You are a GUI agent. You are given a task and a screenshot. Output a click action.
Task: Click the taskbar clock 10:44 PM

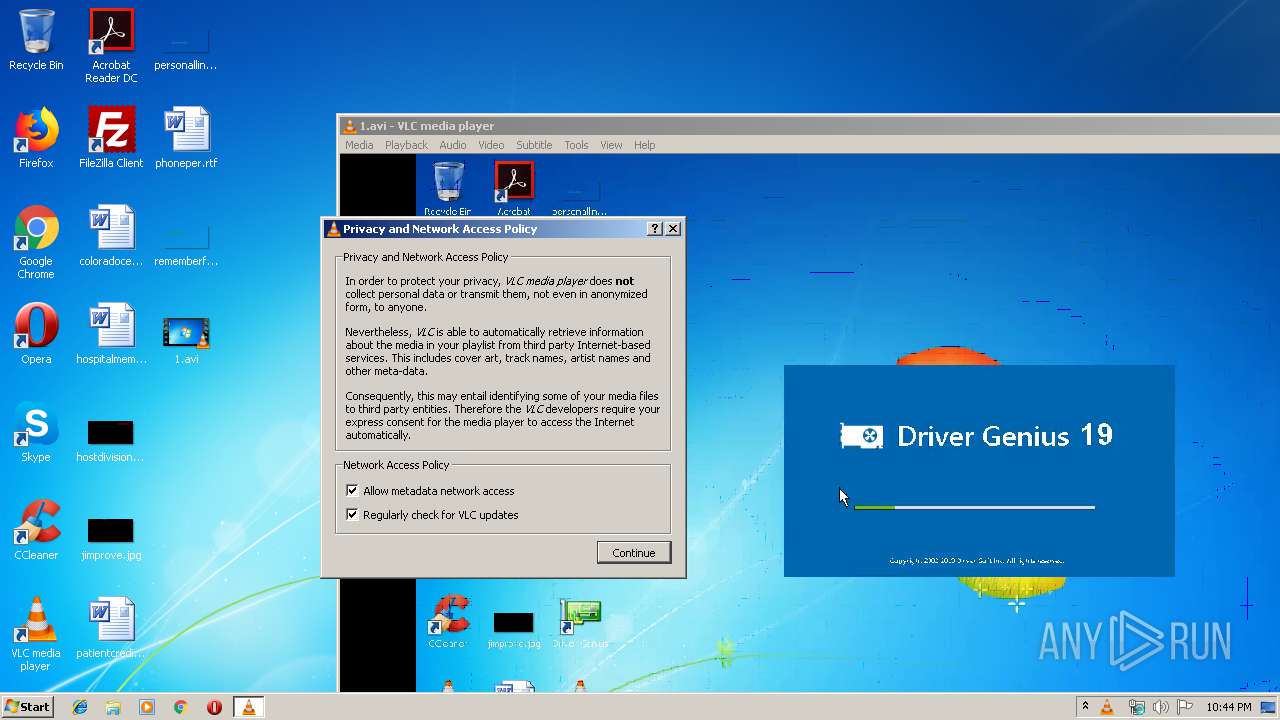pyautogui.click(x=1229, y=707)
